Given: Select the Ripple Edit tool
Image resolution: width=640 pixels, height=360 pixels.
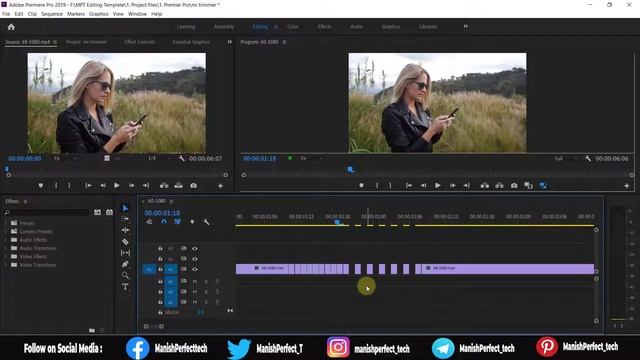Looking at the screenshot, I should coord(125,230).
